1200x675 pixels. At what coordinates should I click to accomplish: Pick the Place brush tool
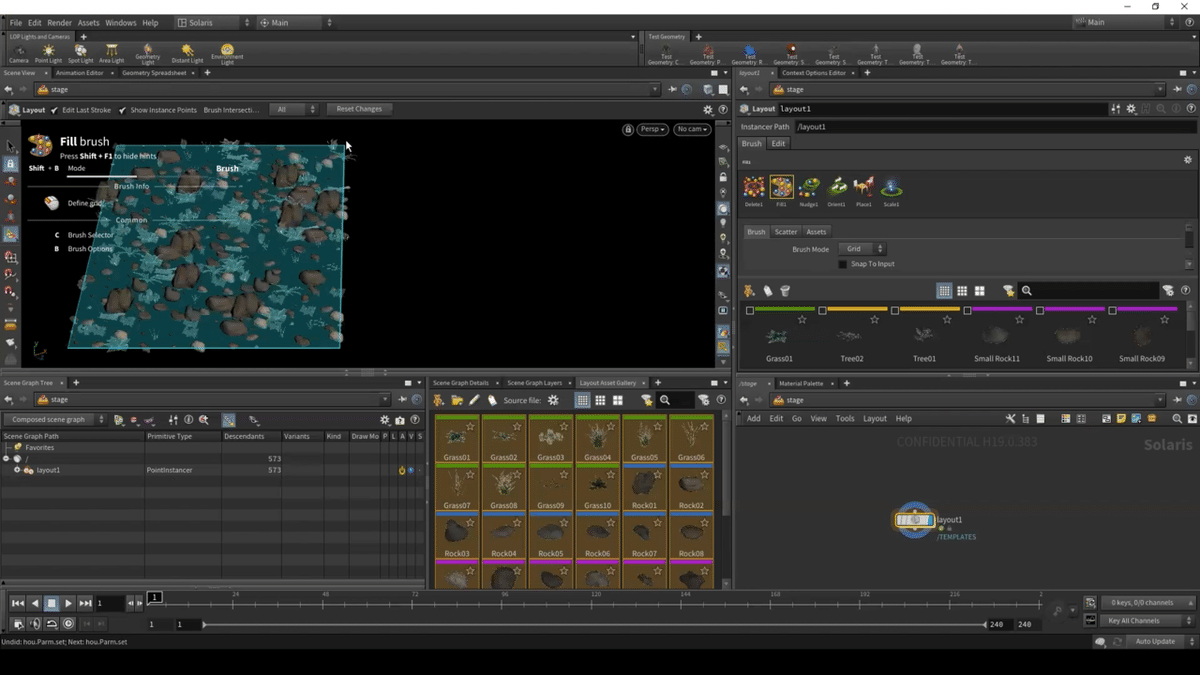click(x=864, y=187)
